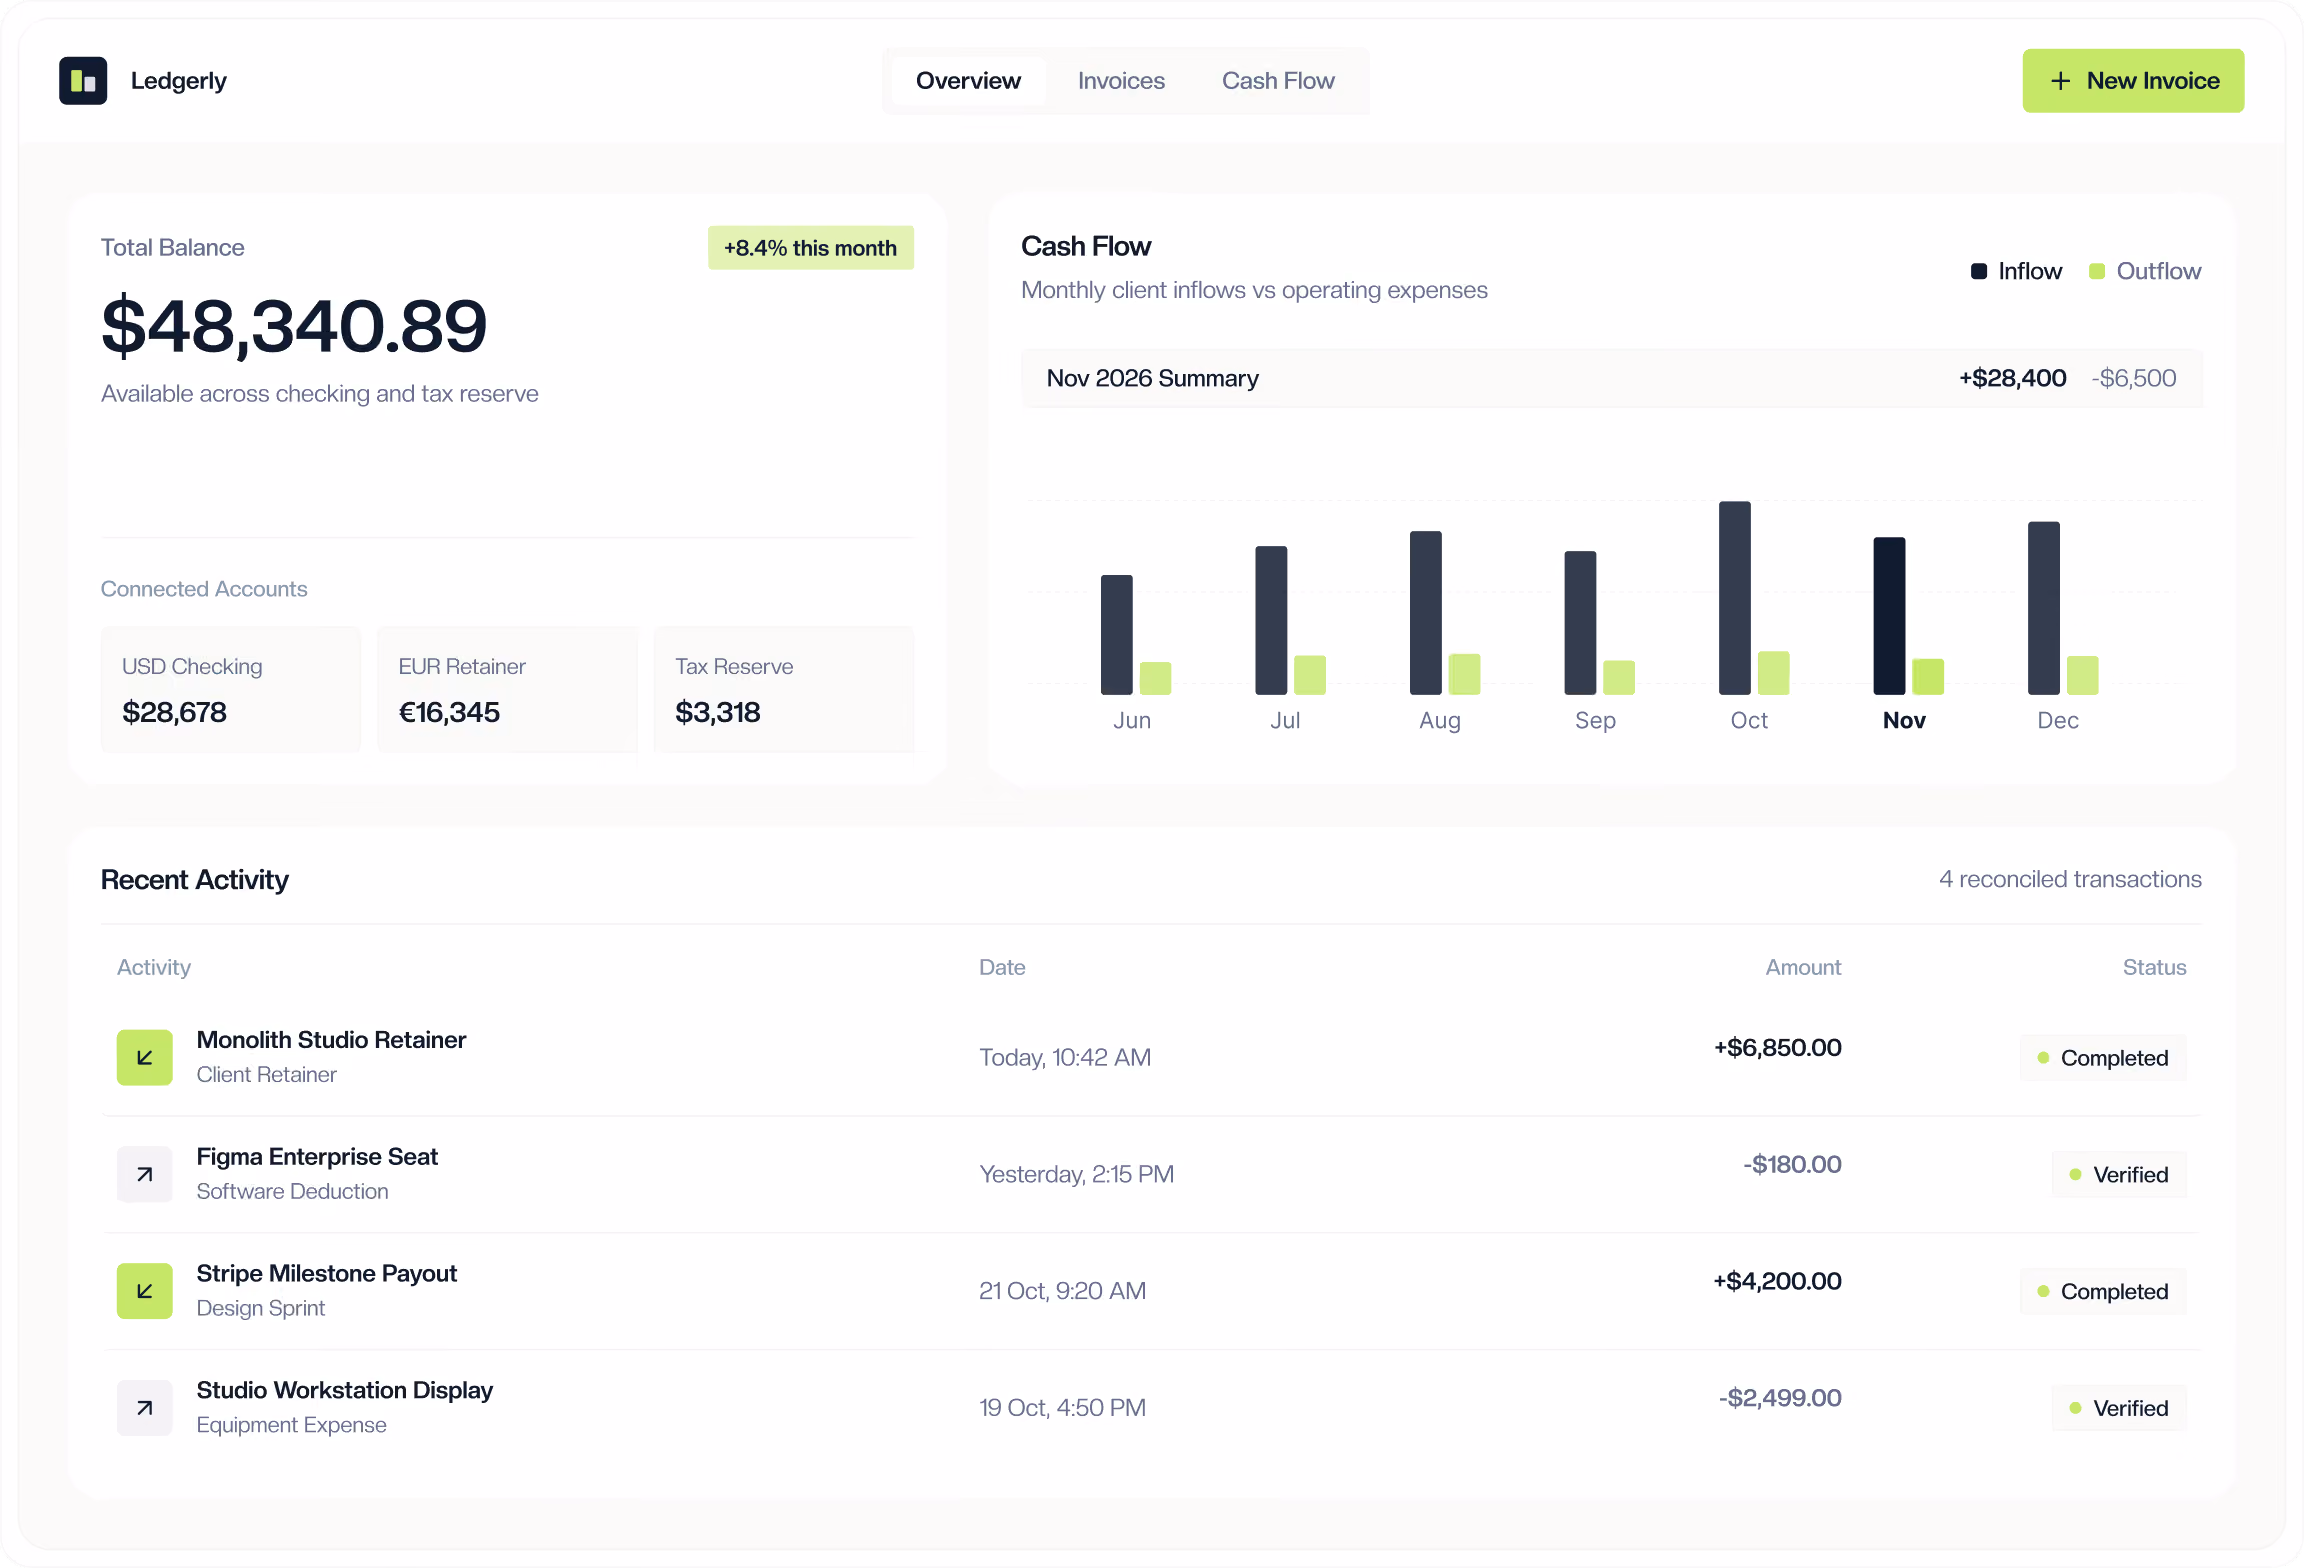The width and height of the screenshot is (2304, 1568).
Task: Click the Outflow legend swatch
Action: pyautogui.click(x=2097, y=272)
